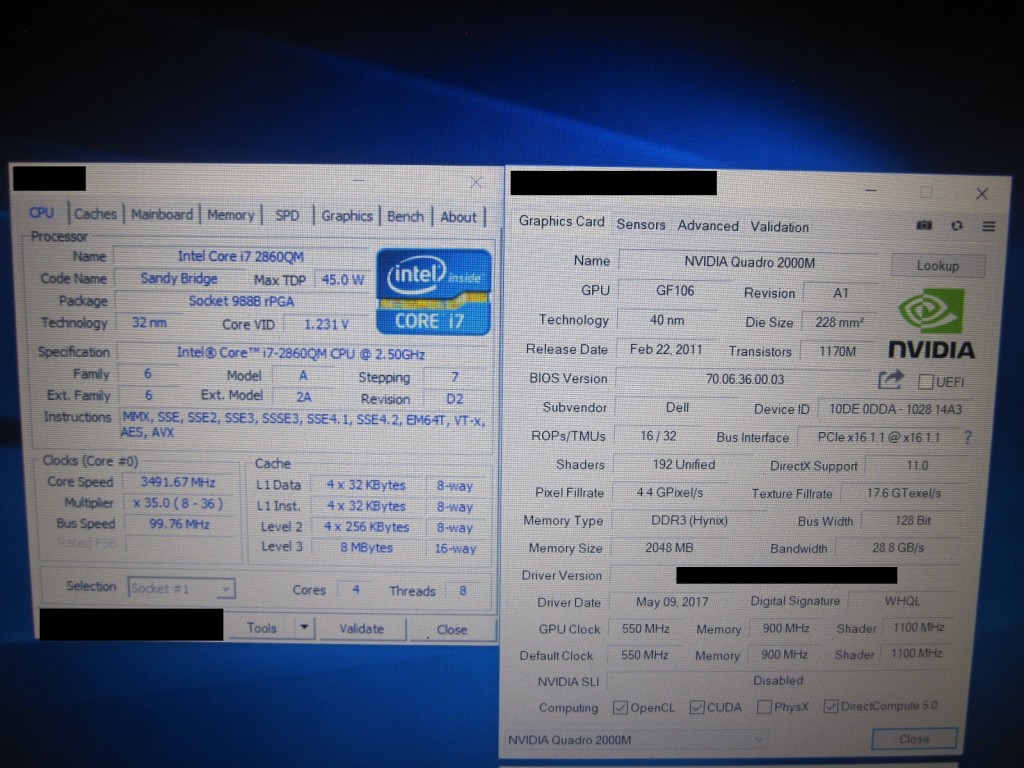Click the Intel Core i7 logo badge
Image resolution: width=1024 pixels, height=768 pixels.
coord(433,291)
